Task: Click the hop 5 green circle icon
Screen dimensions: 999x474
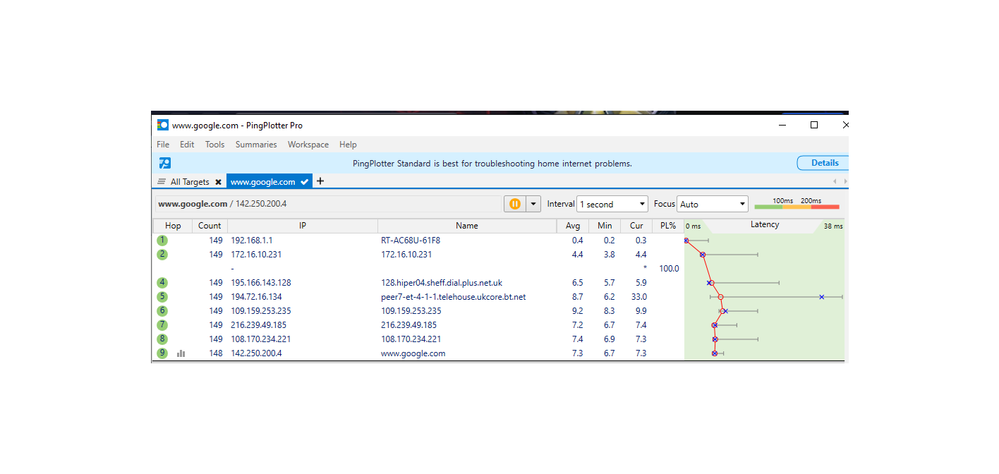Action: pos(162,297)
